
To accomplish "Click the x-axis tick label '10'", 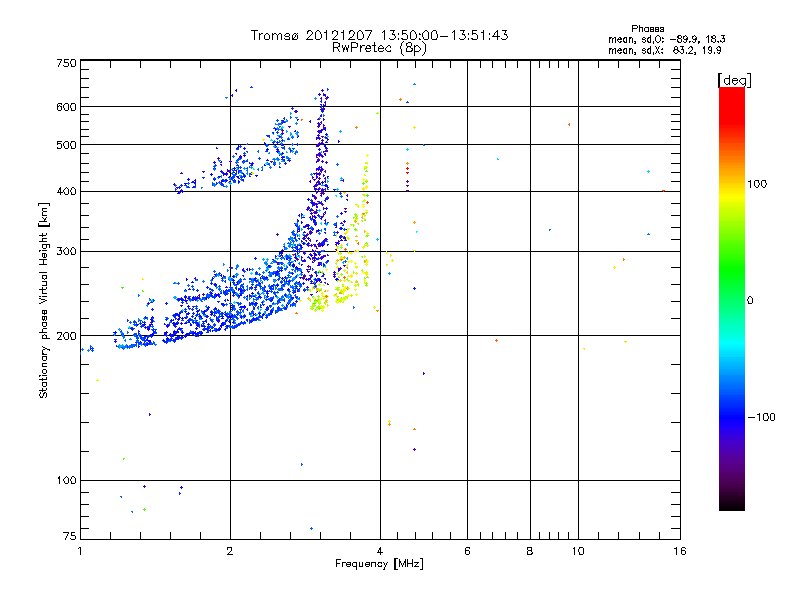I will (x=578, y=551).
